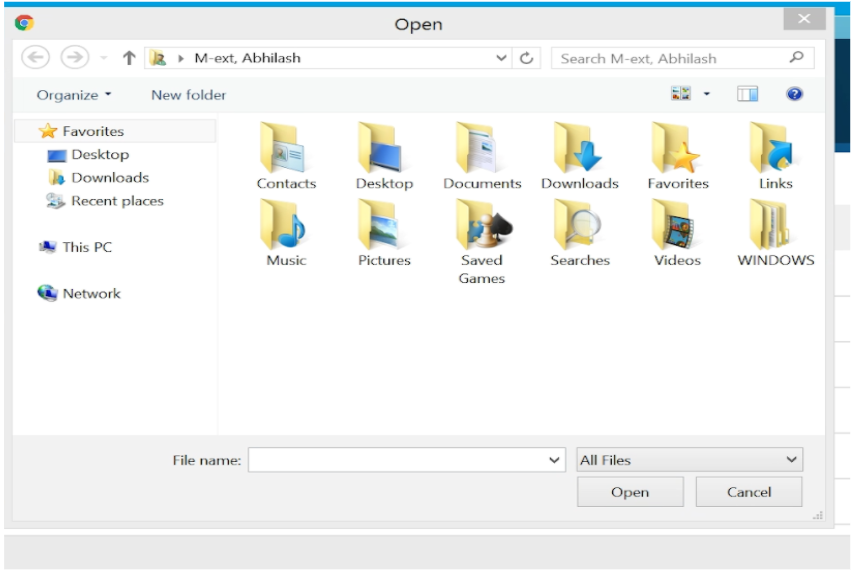
Task: Select the Contacts folder icon
Action: pyautogui.click(x=285, y=148)
